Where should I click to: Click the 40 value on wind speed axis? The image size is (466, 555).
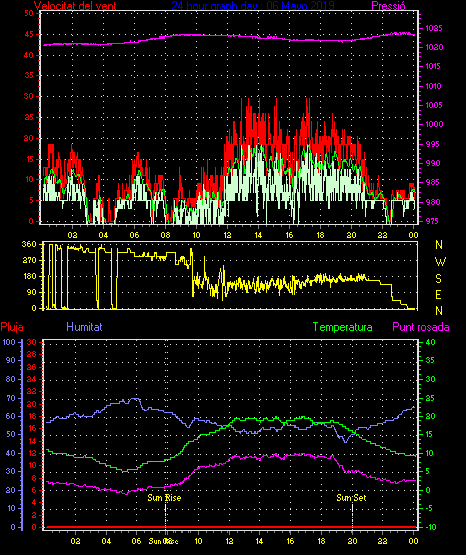(29, 55)
